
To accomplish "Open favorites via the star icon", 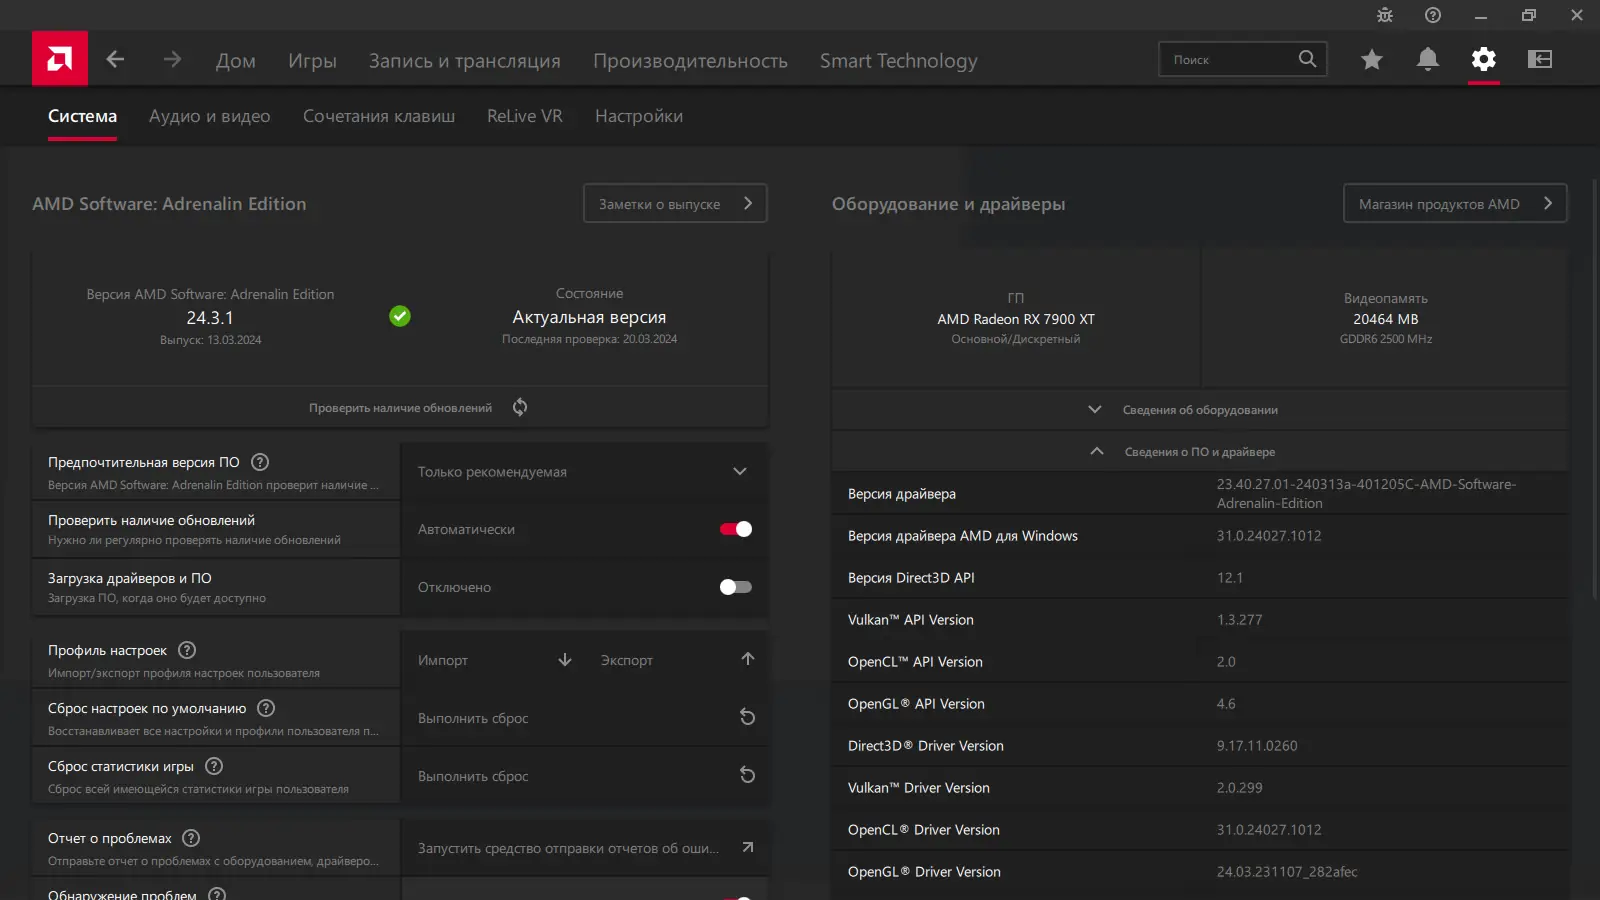I will coord(1371,60).
